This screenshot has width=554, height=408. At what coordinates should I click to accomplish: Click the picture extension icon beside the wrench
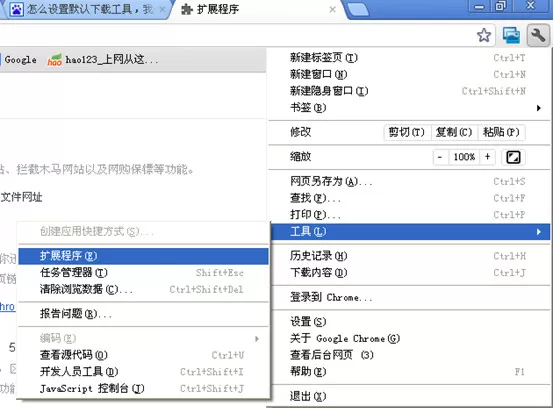click(511, 35)
